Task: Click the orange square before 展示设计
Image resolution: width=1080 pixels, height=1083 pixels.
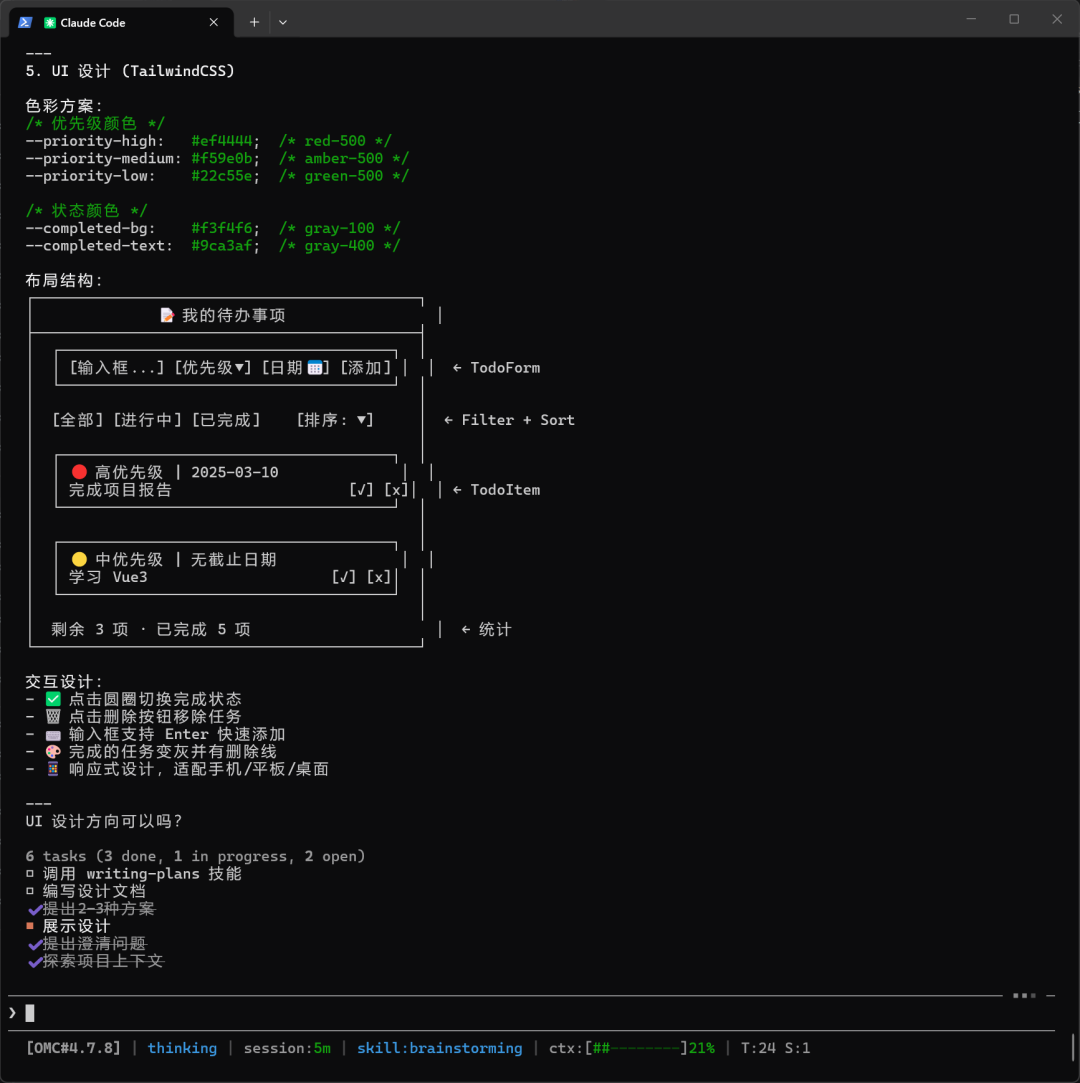Action: [30, 926]
